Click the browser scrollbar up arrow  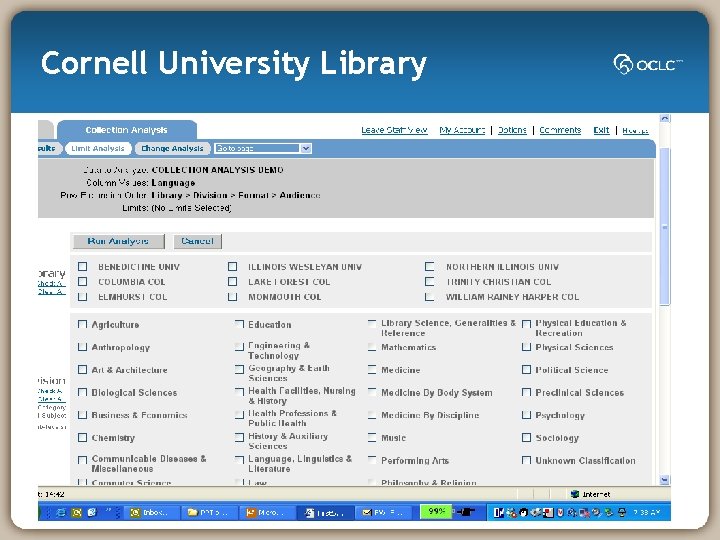pos(664,118)
